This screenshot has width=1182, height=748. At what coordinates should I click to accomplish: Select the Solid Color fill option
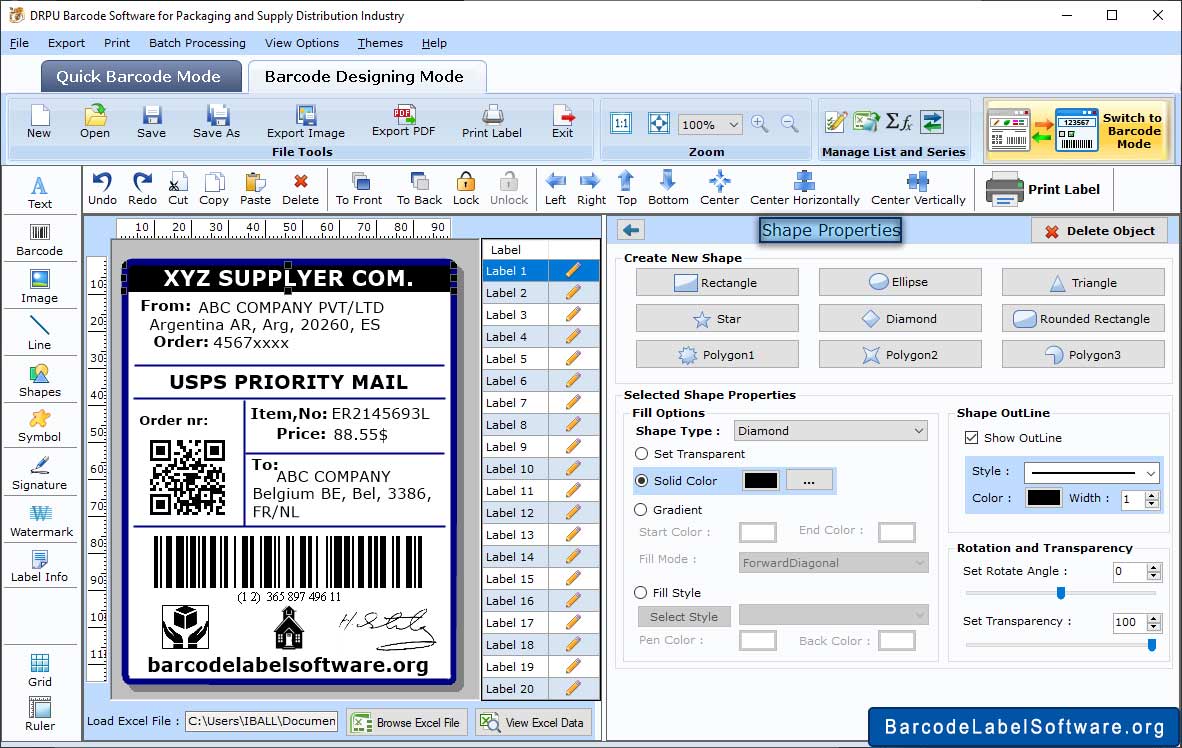coord(642,480)
